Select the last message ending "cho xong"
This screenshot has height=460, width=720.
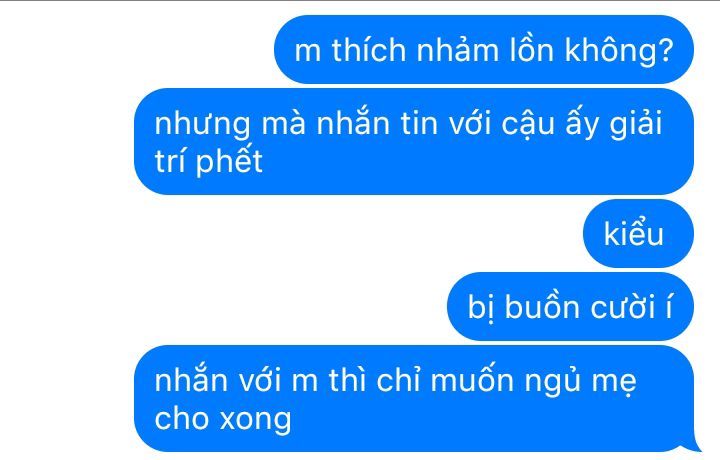pos(414,398)
